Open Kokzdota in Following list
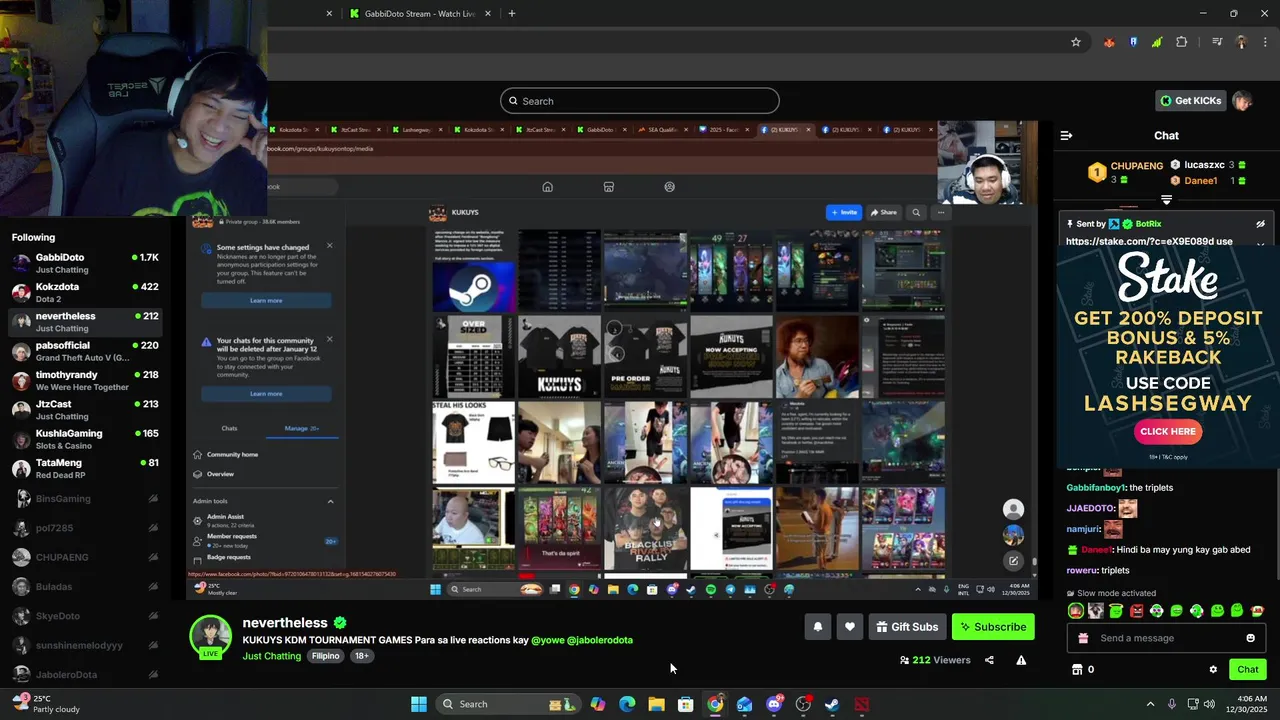 84,292
